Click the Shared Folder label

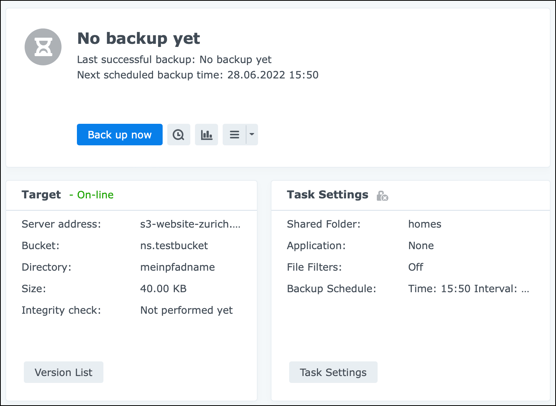(323, 224)
